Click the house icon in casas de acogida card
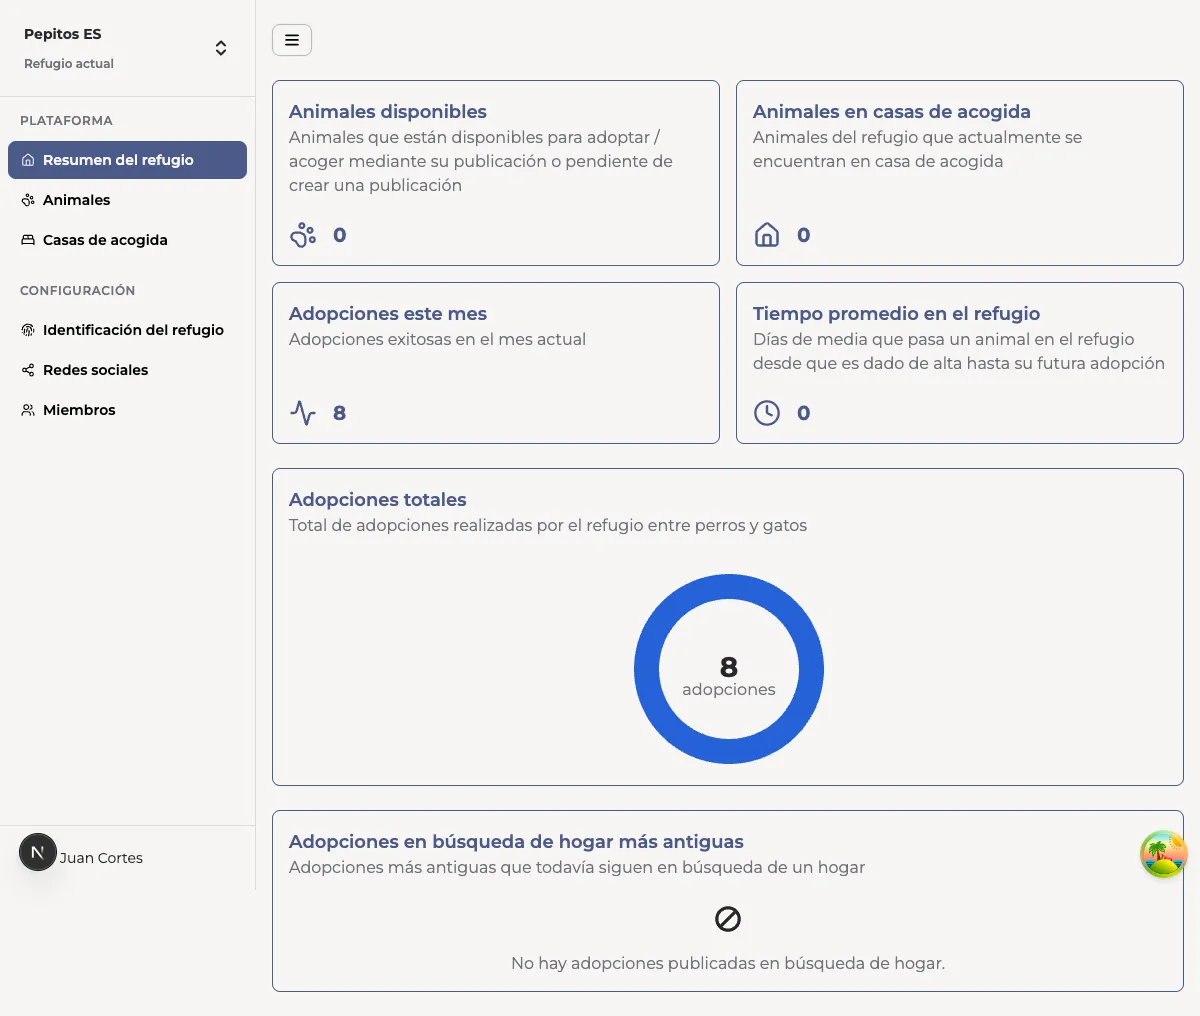 click(767, 235)
